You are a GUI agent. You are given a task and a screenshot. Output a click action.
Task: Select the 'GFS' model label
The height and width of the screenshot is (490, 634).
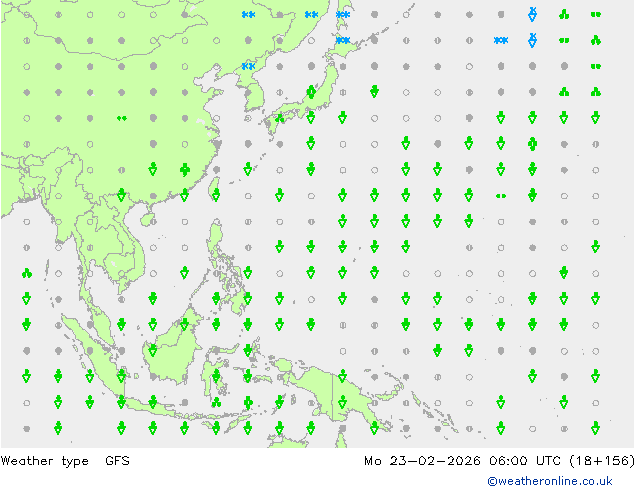(117, 460)
